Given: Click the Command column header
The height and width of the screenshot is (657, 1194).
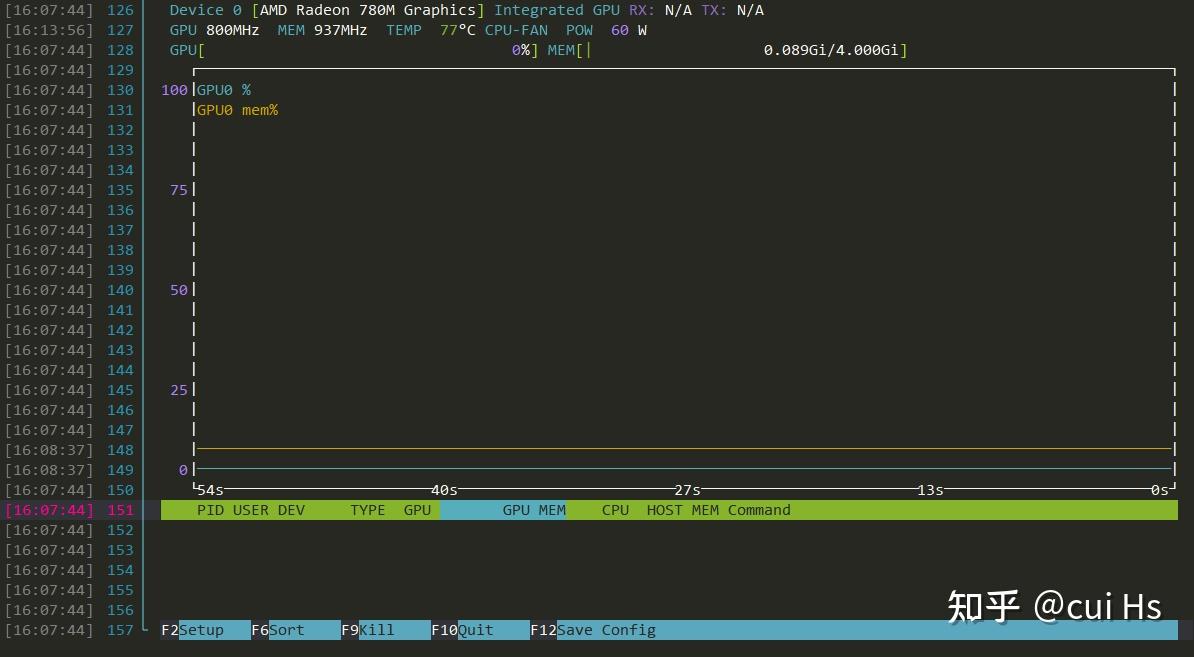Looking at the screenshot, I should [759, 510].
